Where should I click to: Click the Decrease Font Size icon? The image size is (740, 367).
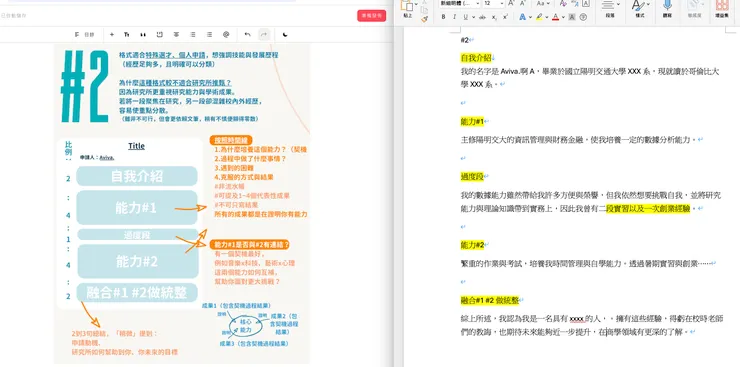pyautogui.click(x=523, y=3)
